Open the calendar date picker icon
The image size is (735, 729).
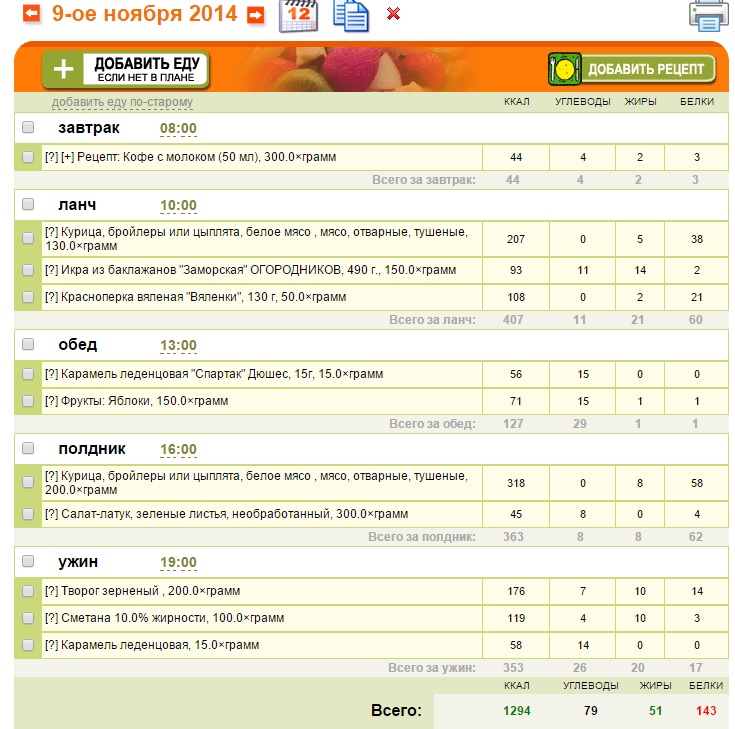298,16
